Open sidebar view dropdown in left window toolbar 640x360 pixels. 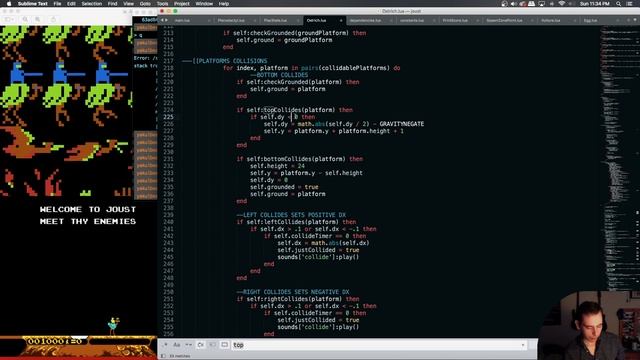click(x=9, y=19)
